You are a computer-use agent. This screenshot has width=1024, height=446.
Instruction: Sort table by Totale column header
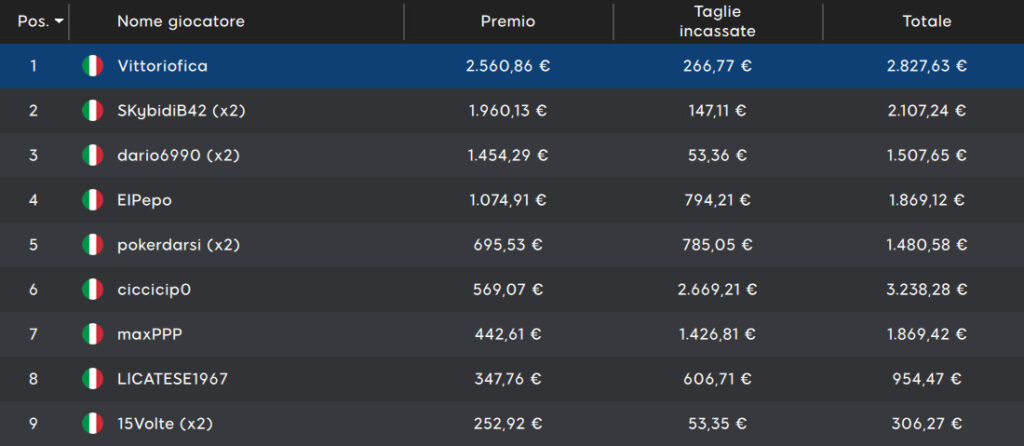(x=927, y=22)
